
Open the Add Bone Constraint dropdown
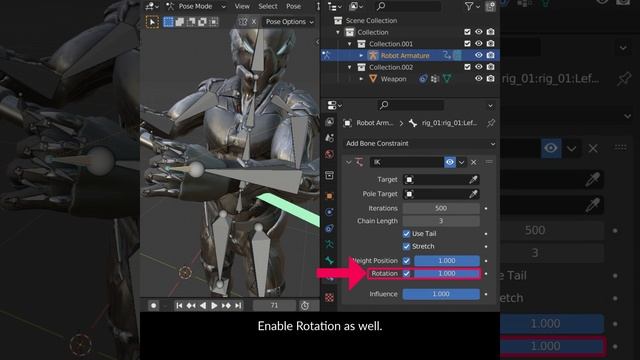pyautogui.click(x=420, y=144)
